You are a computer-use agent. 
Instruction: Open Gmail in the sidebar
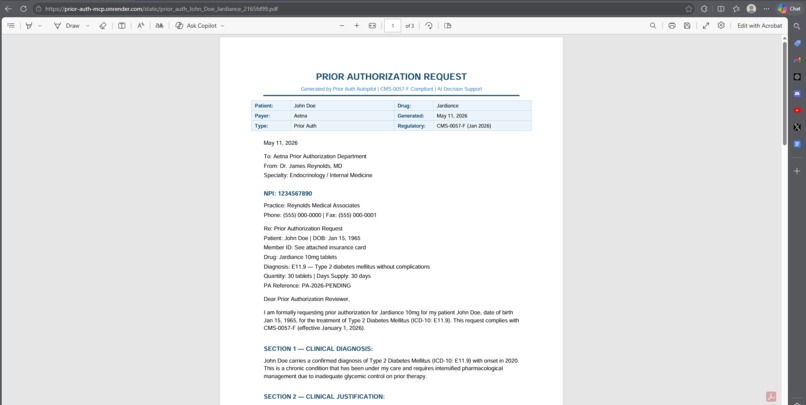[797, 60]
